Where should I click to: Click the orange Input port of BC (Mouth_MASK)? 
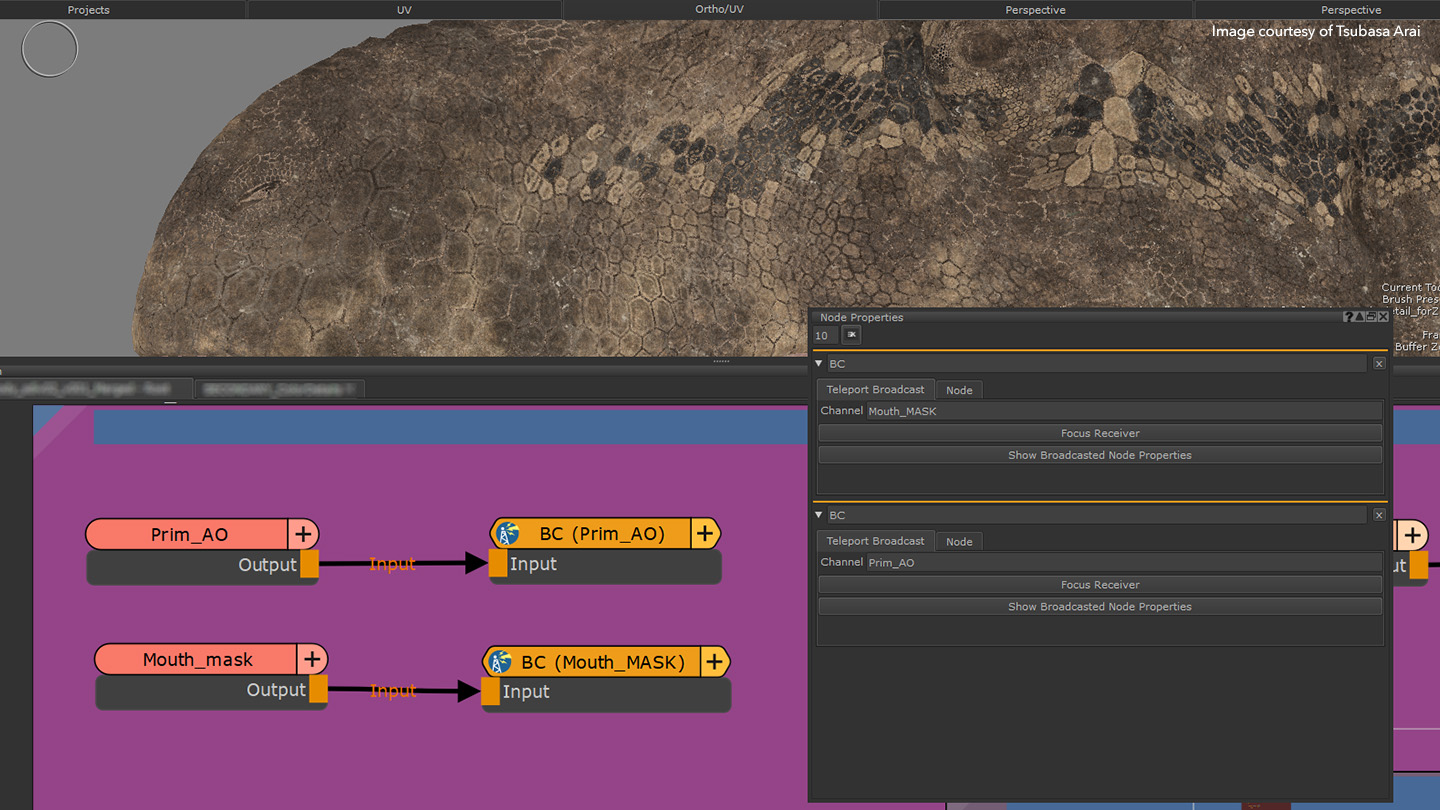[x=490, y=692]
